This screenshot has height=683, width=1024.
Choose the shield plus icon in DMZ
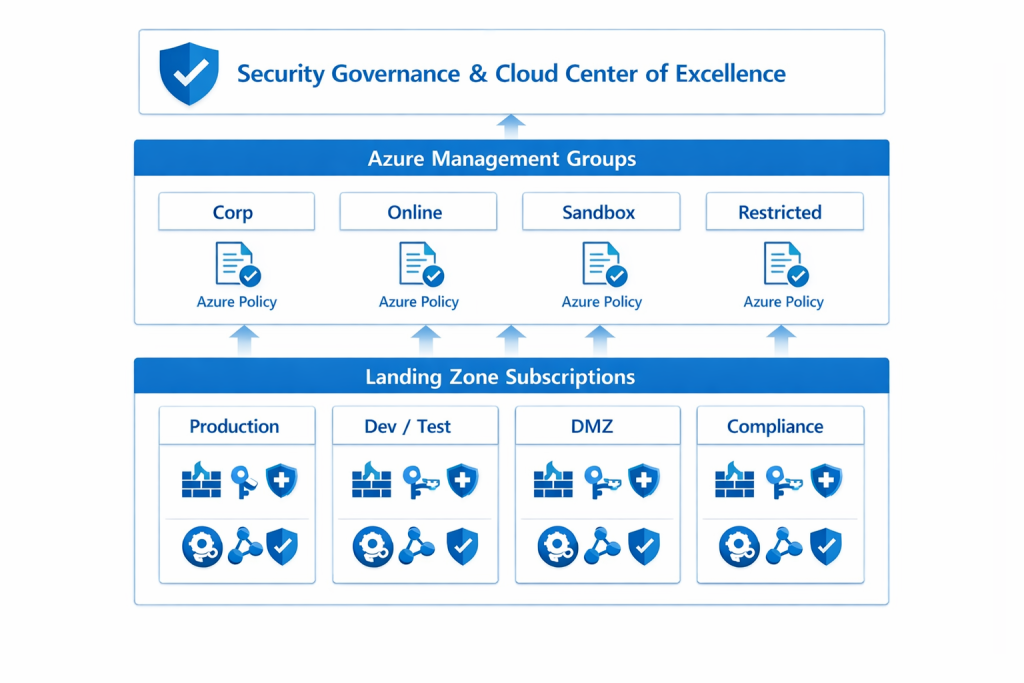(x=644, y=481)
